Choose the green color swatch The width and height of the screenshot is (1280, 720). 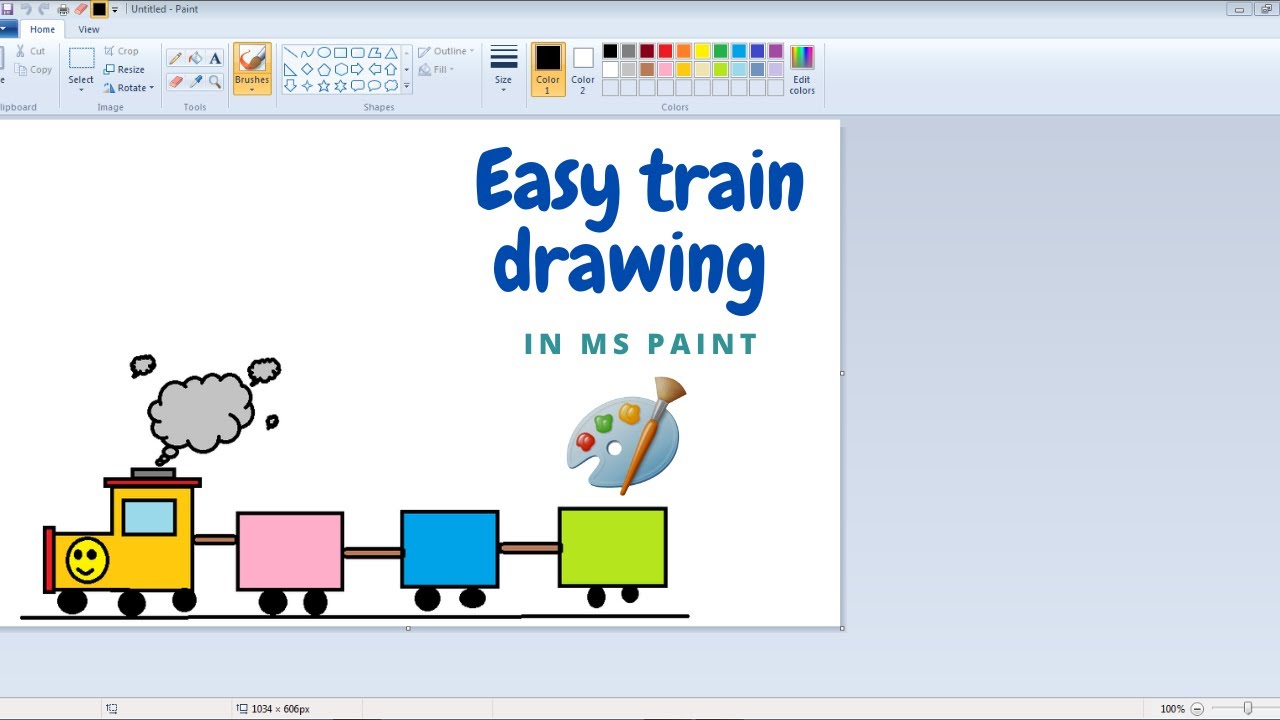point(720,51)
